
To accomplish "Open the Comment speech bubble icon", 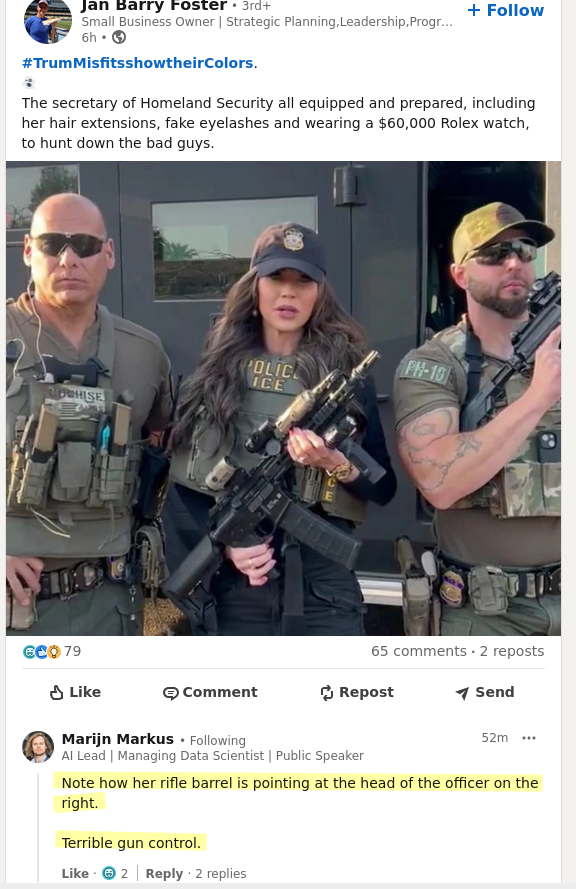I will click(170, 693).
